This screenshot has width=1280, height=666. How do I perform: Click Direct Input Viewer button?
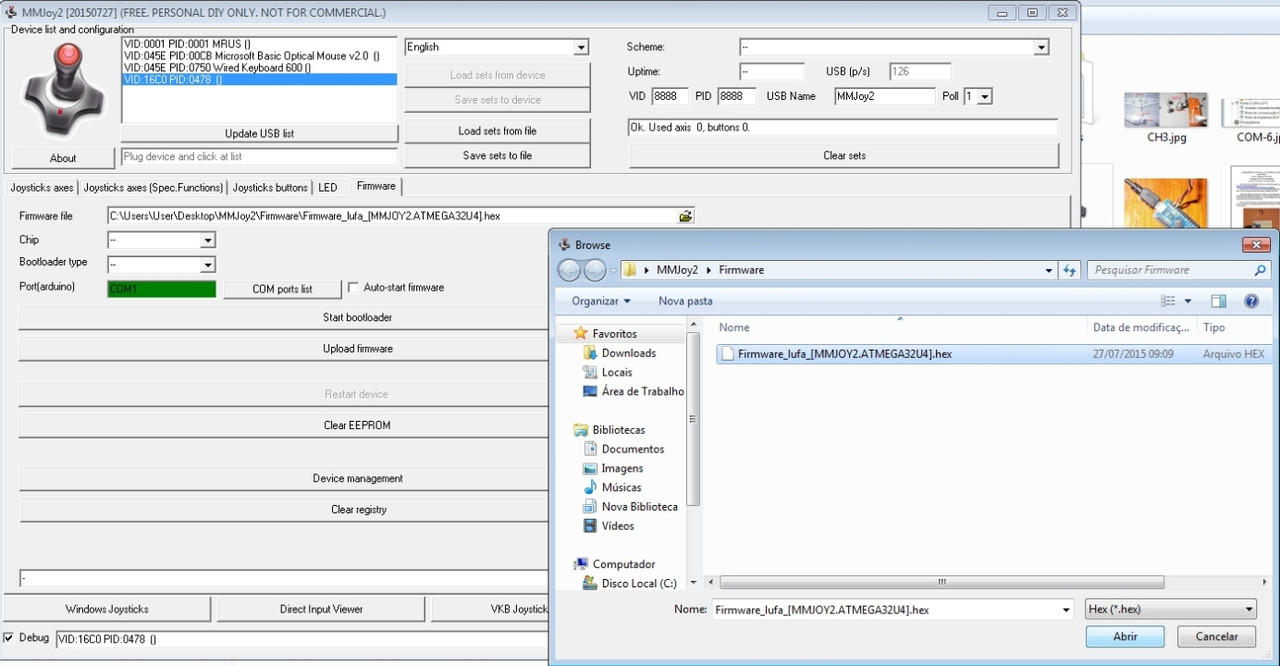click(321, 609)
